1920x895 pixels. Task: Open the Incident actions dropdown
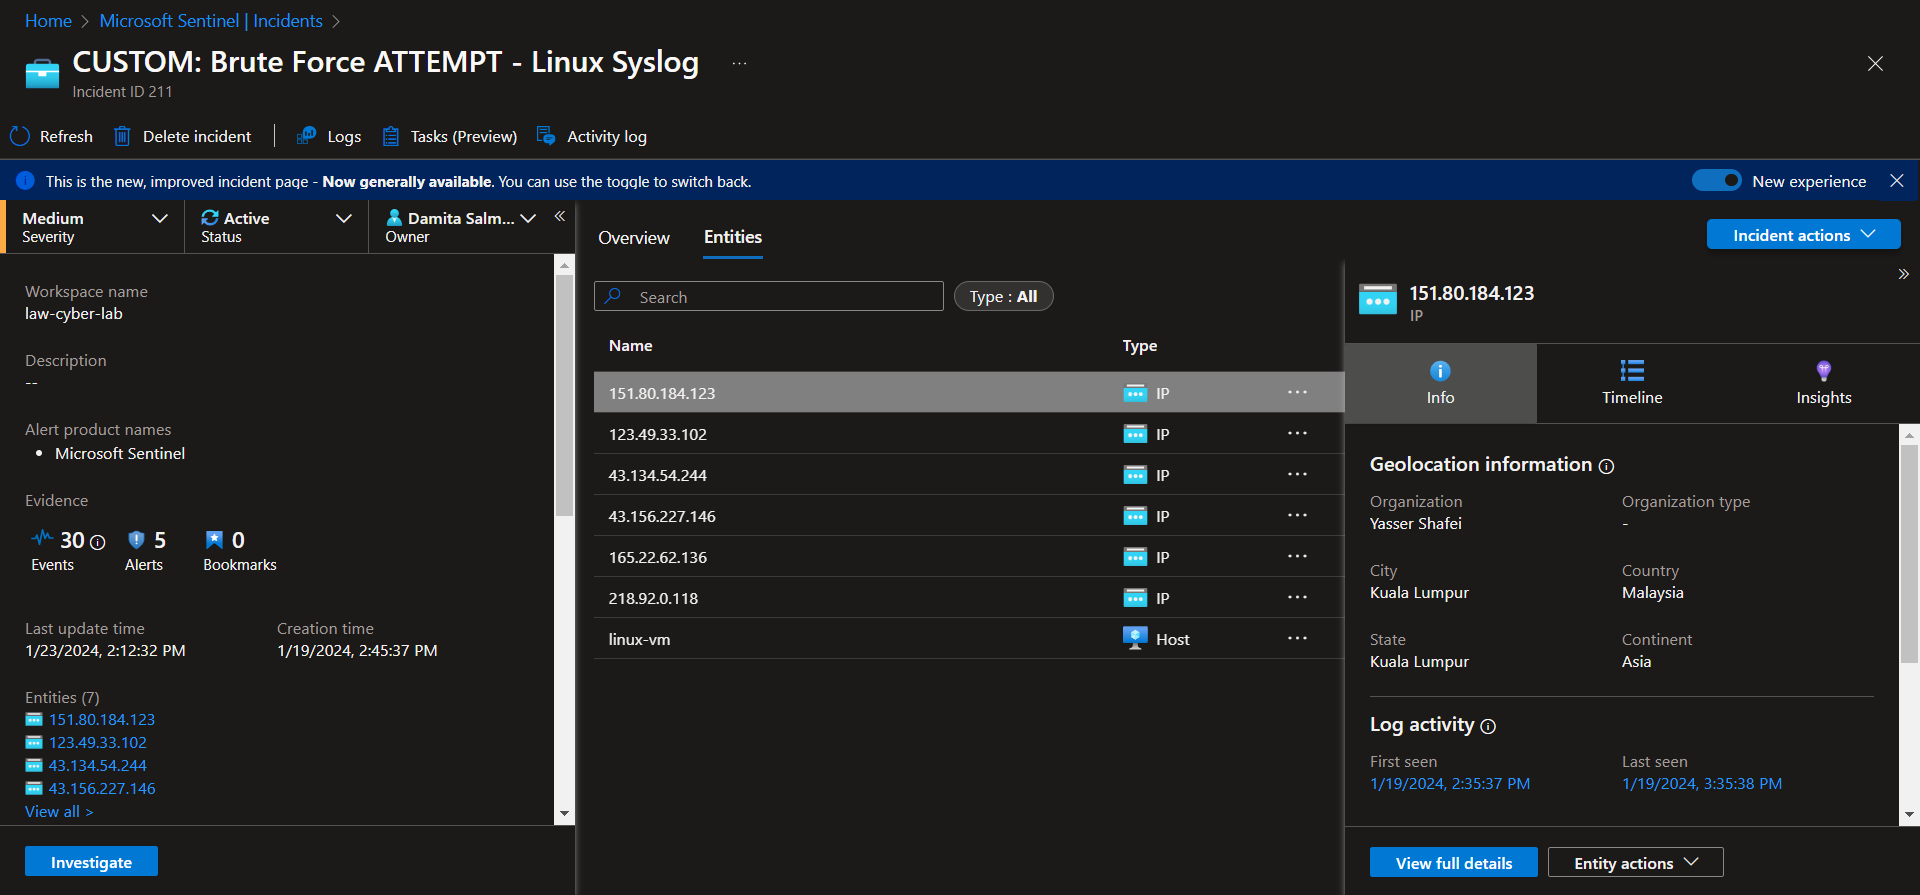click(1803, 235)
